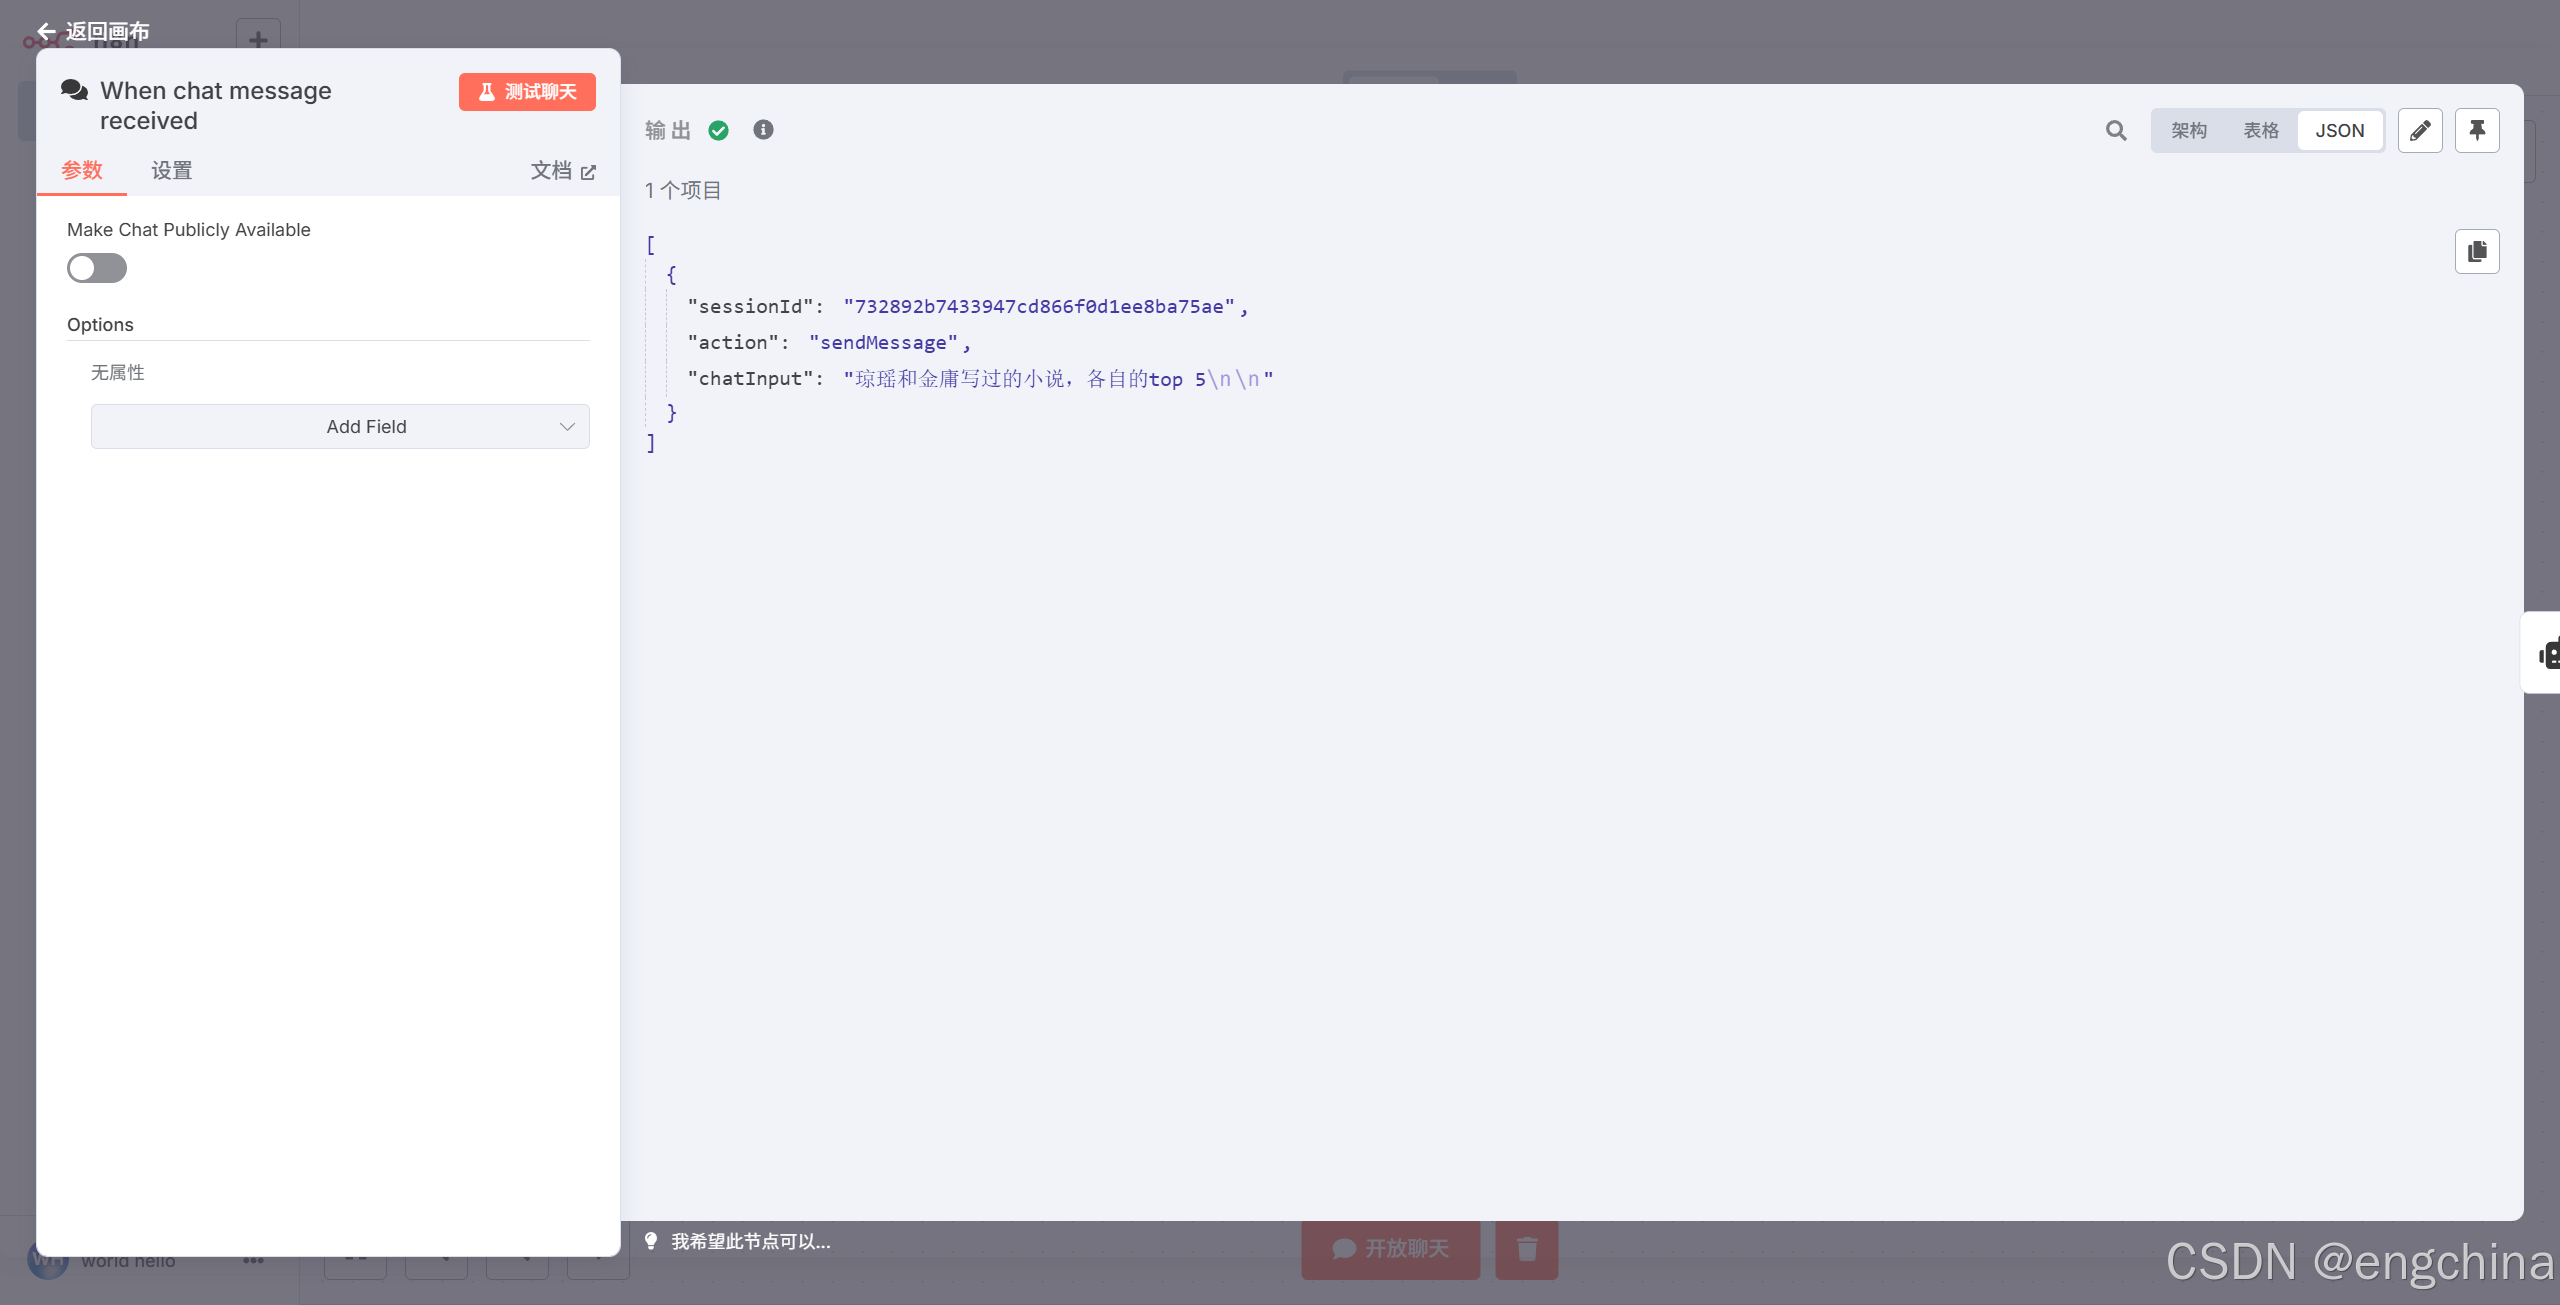Copy JSON with the clipboard icon
Screen dimensions: 2560x1305
click(x=2476, y=252)
